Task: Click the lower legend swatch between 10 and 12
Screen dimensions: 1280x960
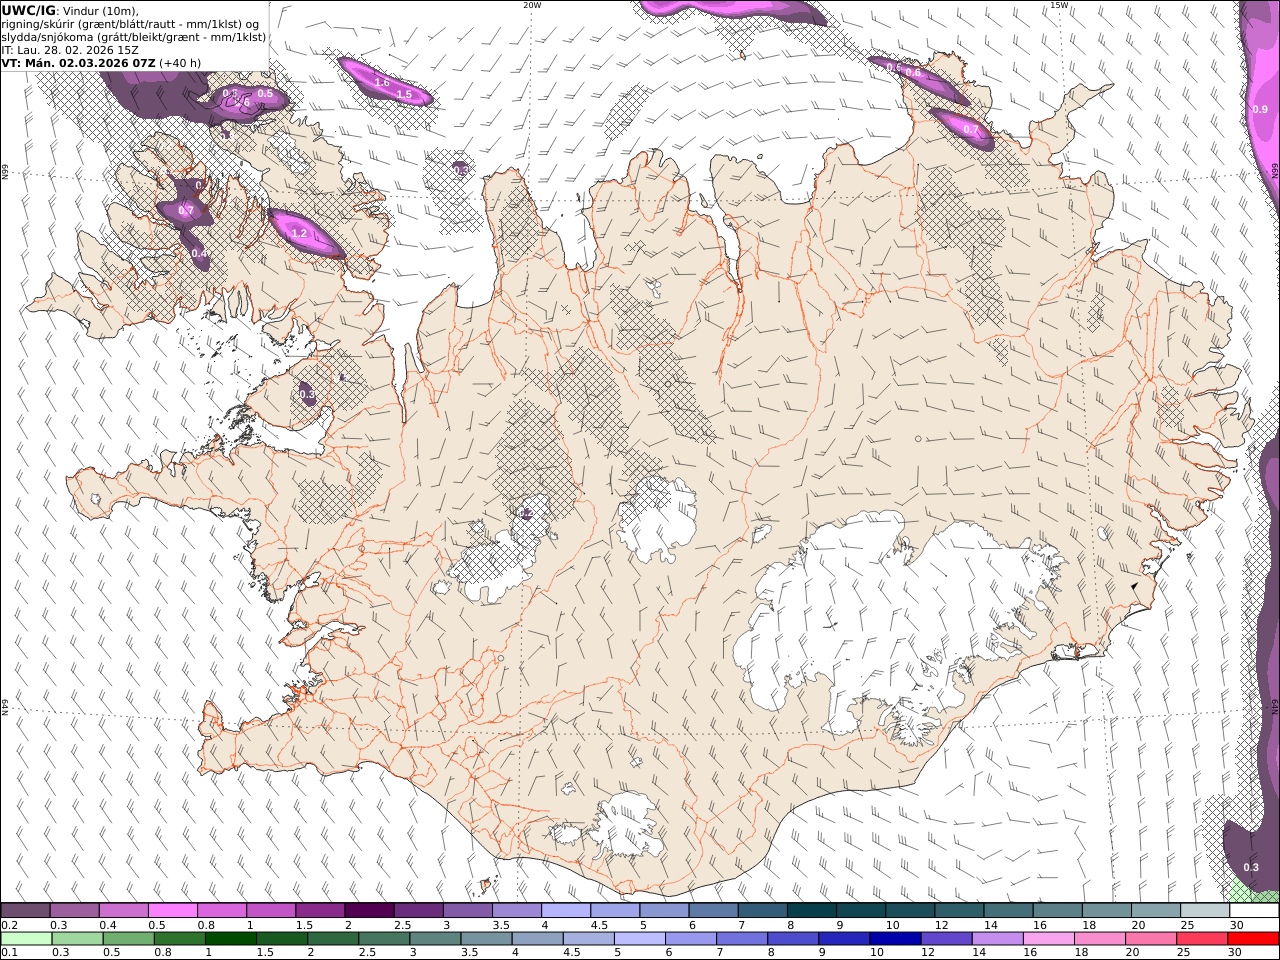Action: [895, 938]
